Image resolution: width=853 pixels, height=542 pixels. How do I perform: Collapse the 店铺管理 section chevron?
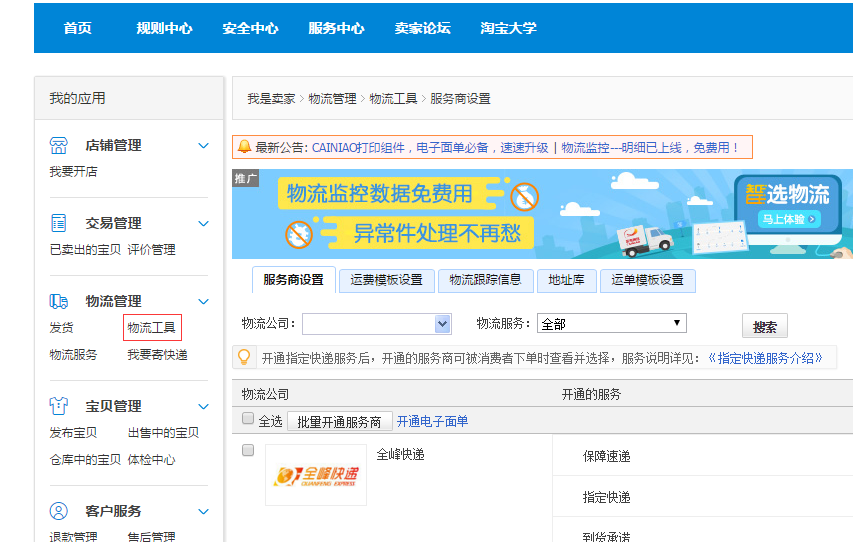tap(203, 146)
